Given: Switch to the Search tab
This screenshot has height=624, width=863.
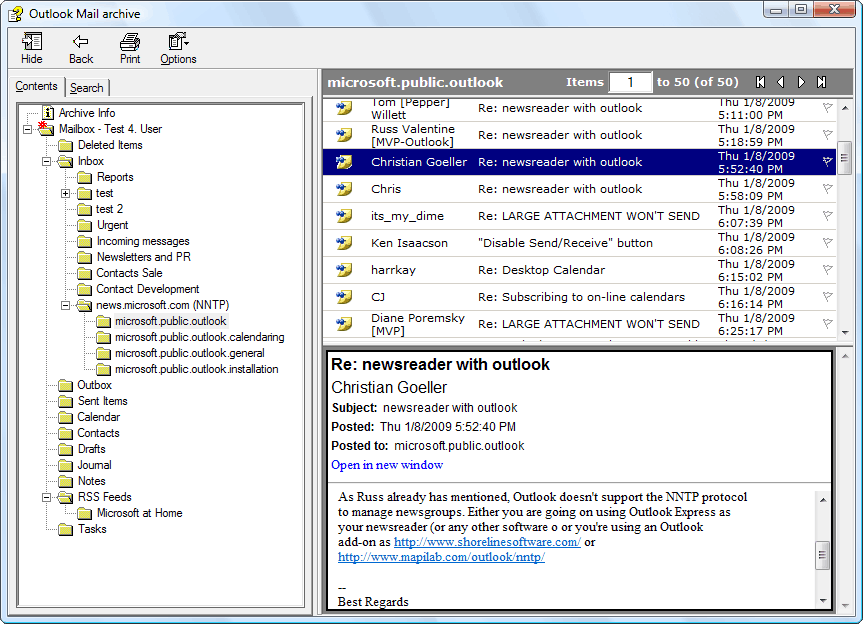Looking at the screenshot, I should 86,87.
